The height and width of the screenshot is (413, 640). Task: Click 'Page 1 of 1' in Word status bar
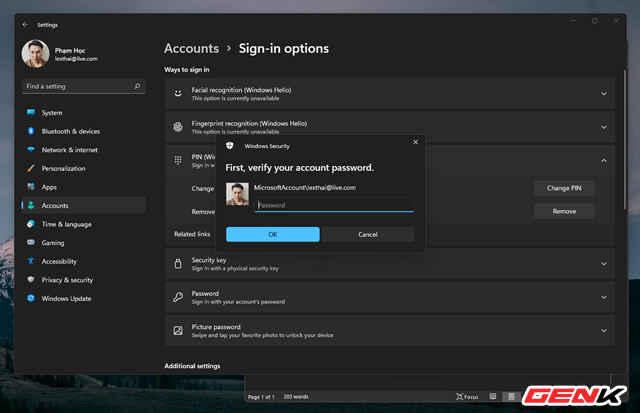click(261, 397)
